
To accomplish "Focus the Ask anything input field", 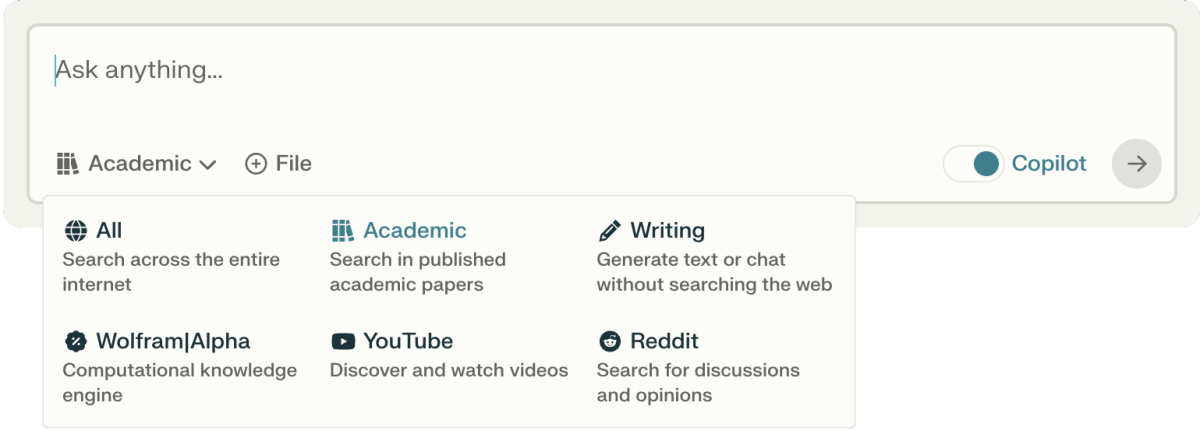I will (x=500, y=71).
